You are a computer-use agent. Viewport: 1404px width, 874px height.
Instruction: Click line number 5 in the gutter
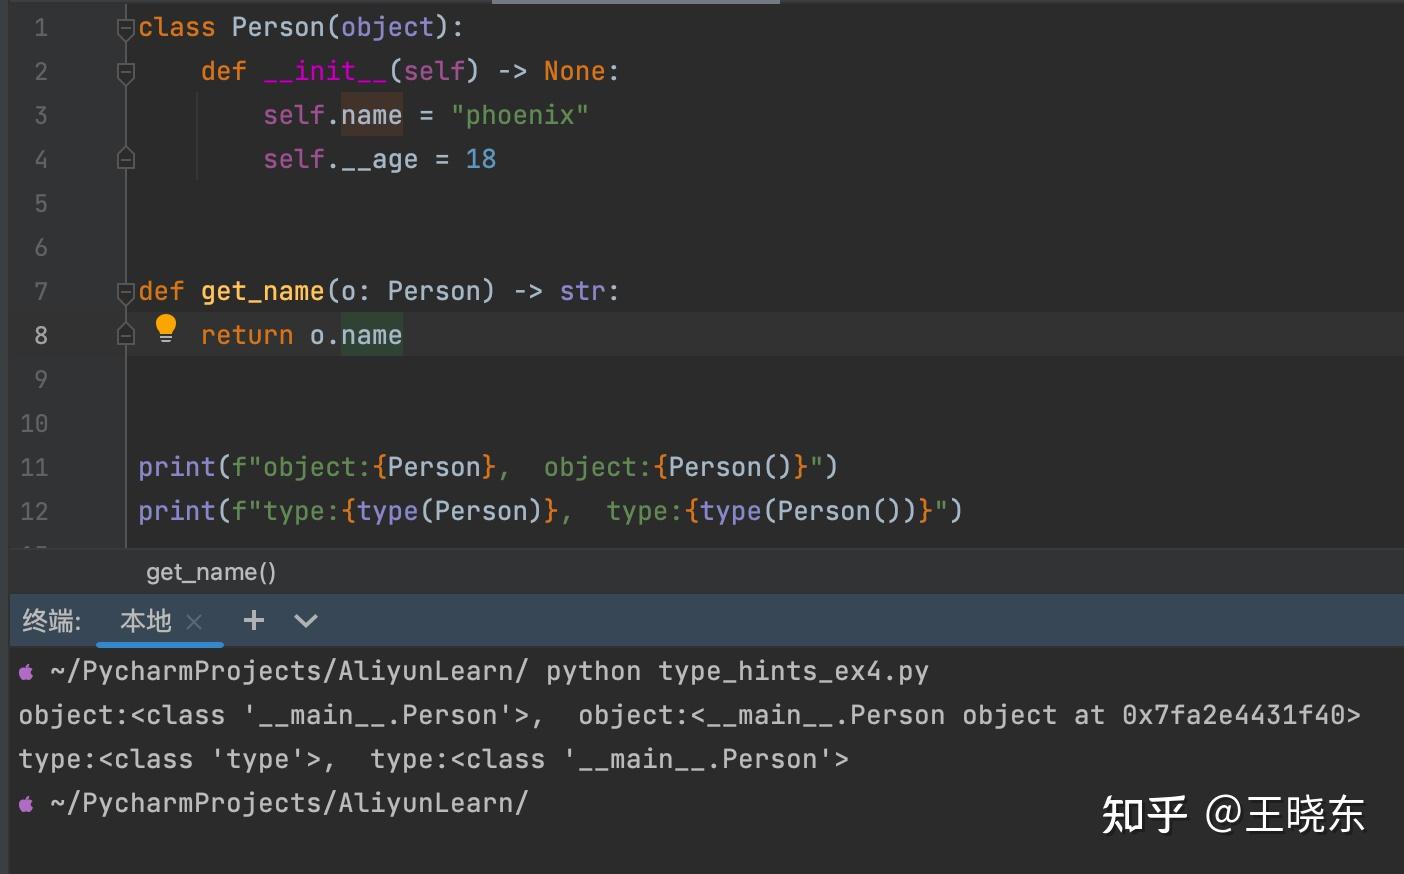(x=40, y=203)
